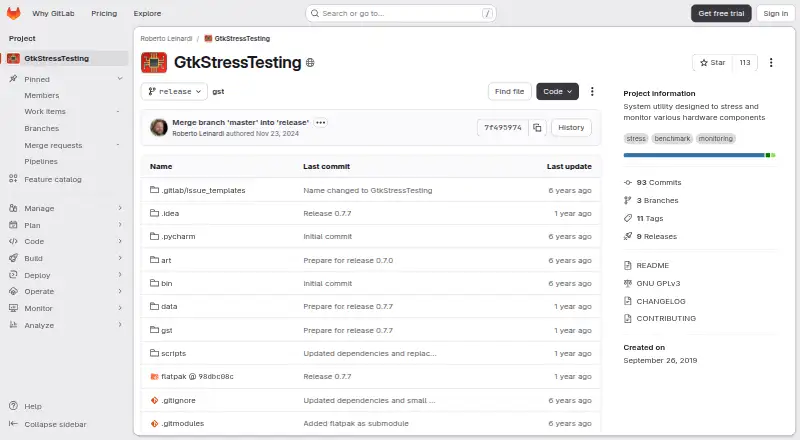The width and height of the screenshot is (800, 440).
Task: Click the Find file button
Action: point(509,91)
